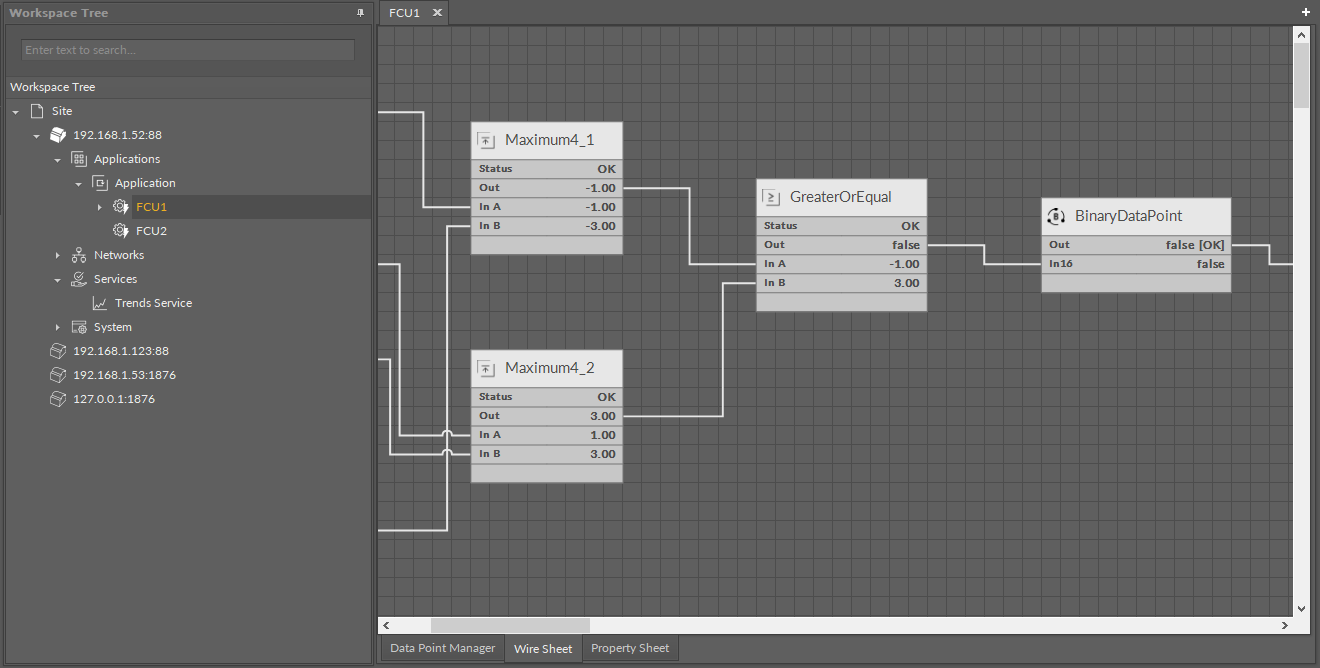The image size is (1320, 668).
Task: Click the Maximum4_2 block header icon
Action: pyautogui.click(x=487, y=368)
